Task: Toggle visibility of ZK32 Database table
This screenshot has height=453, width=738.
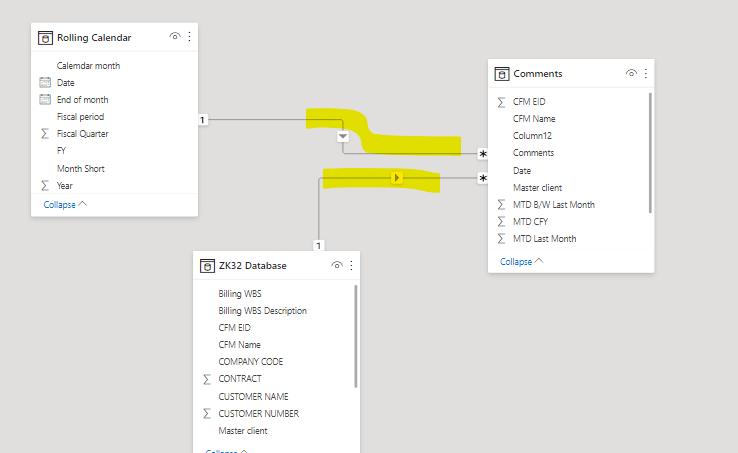Action: point(337,265)
